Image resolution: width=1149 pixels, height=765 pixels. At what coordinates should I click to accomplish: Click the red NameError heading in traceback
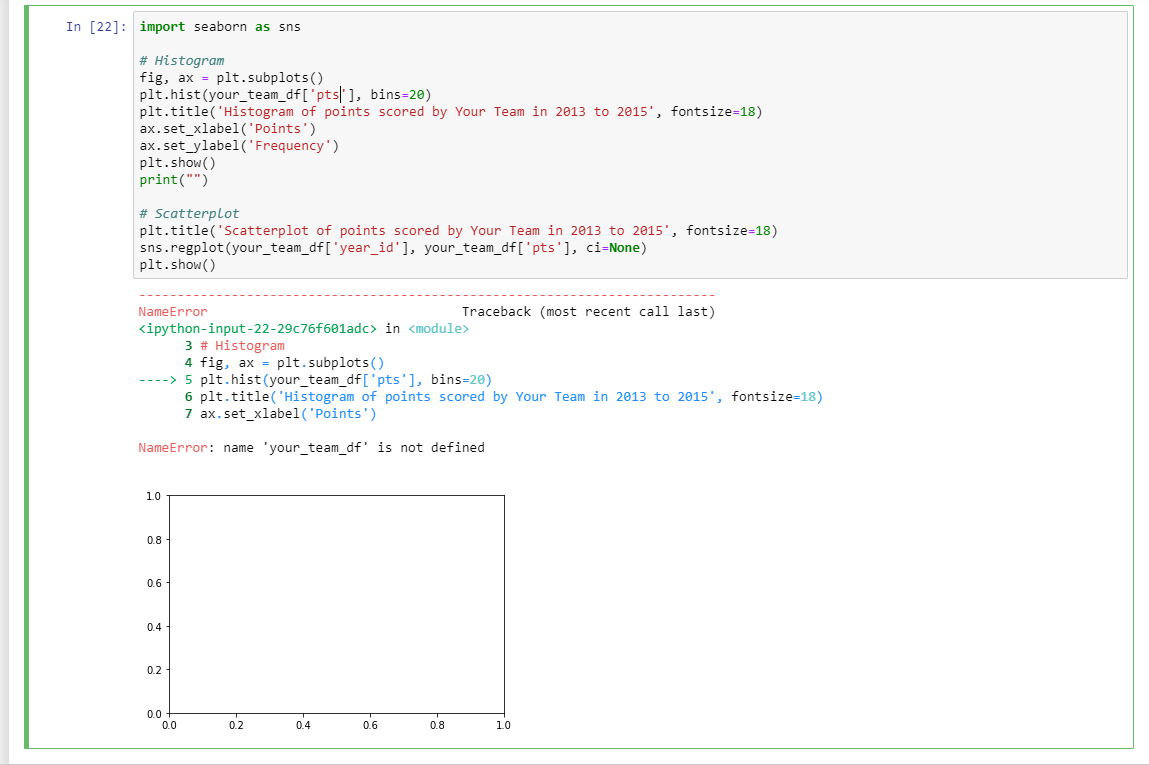[173, 312]
